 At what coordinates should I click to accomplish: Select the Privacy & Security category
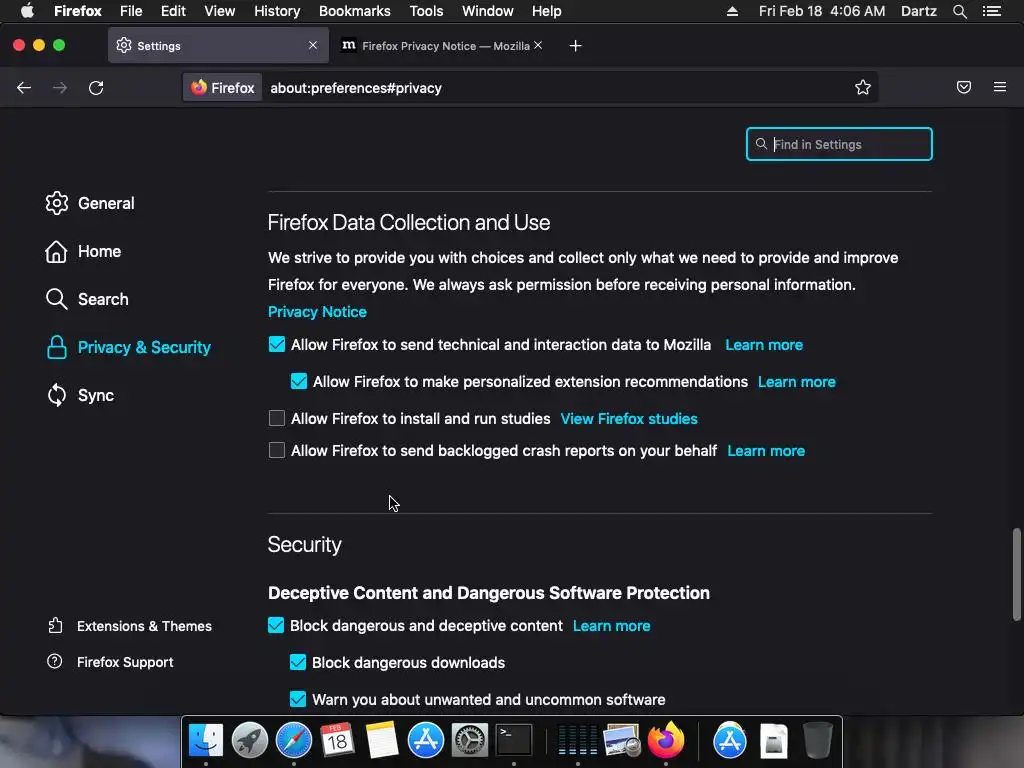click(128, 347)
